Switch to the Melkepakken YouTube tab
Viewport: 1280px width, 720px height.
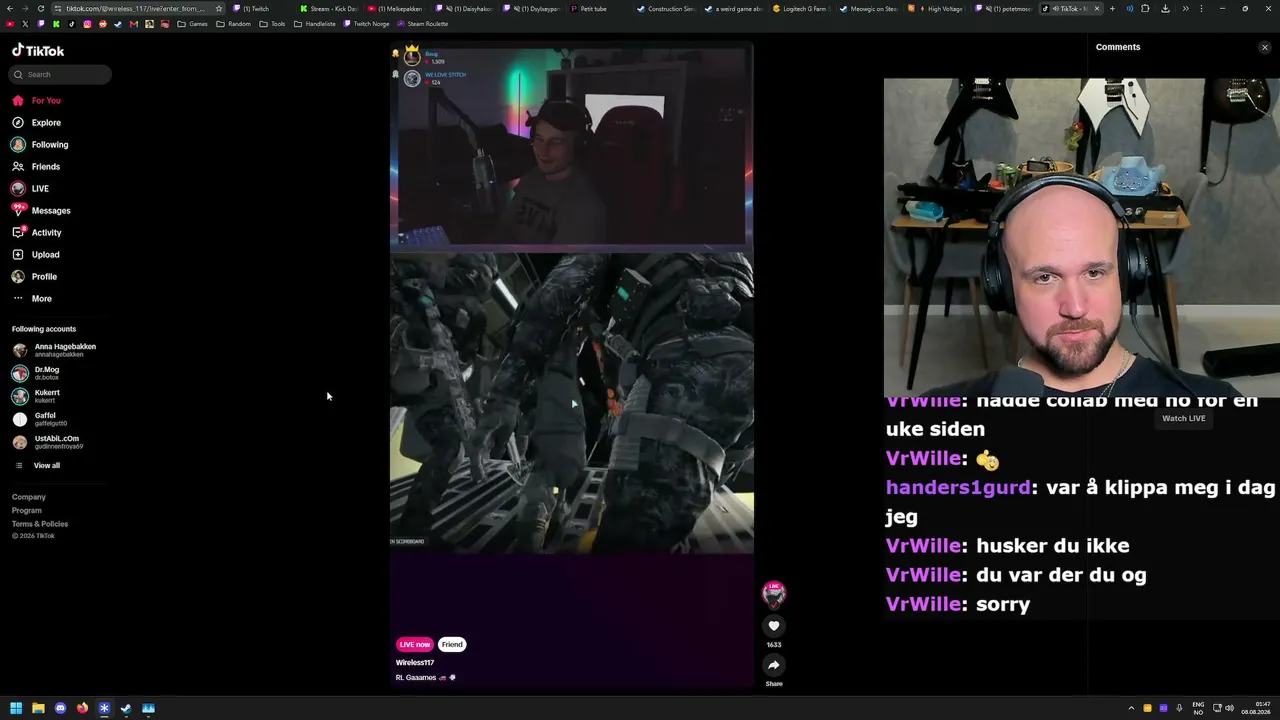(397, 9)
